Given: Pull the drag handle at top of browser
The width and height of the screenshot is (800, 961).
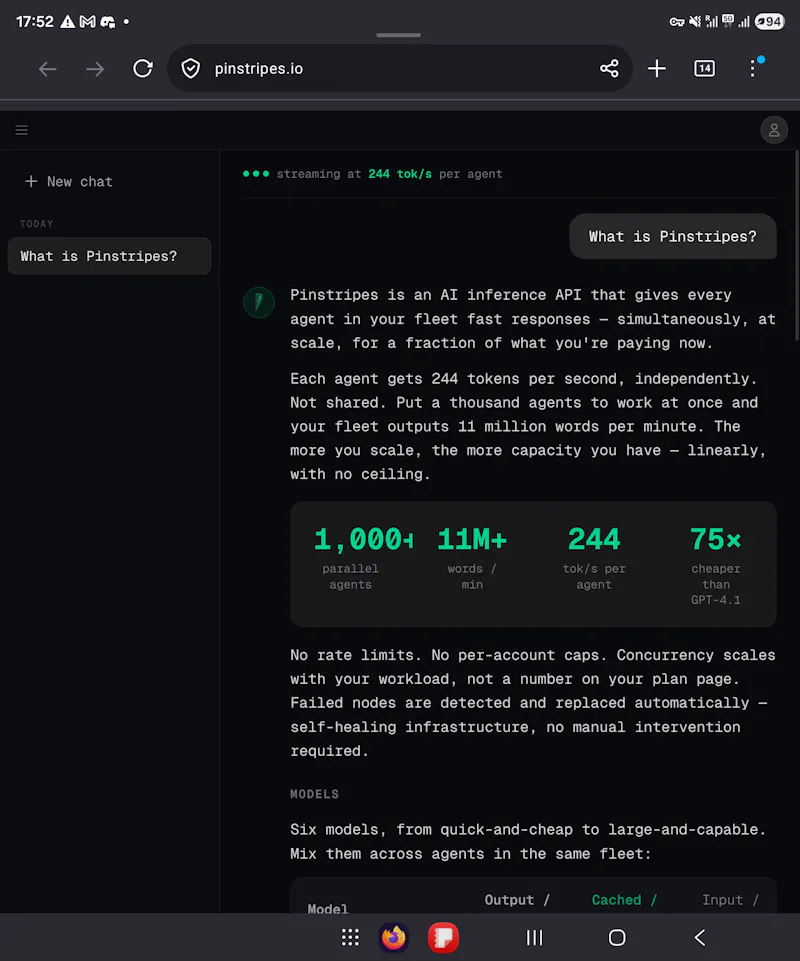Looking at the screenshot, I should [398, 35].
